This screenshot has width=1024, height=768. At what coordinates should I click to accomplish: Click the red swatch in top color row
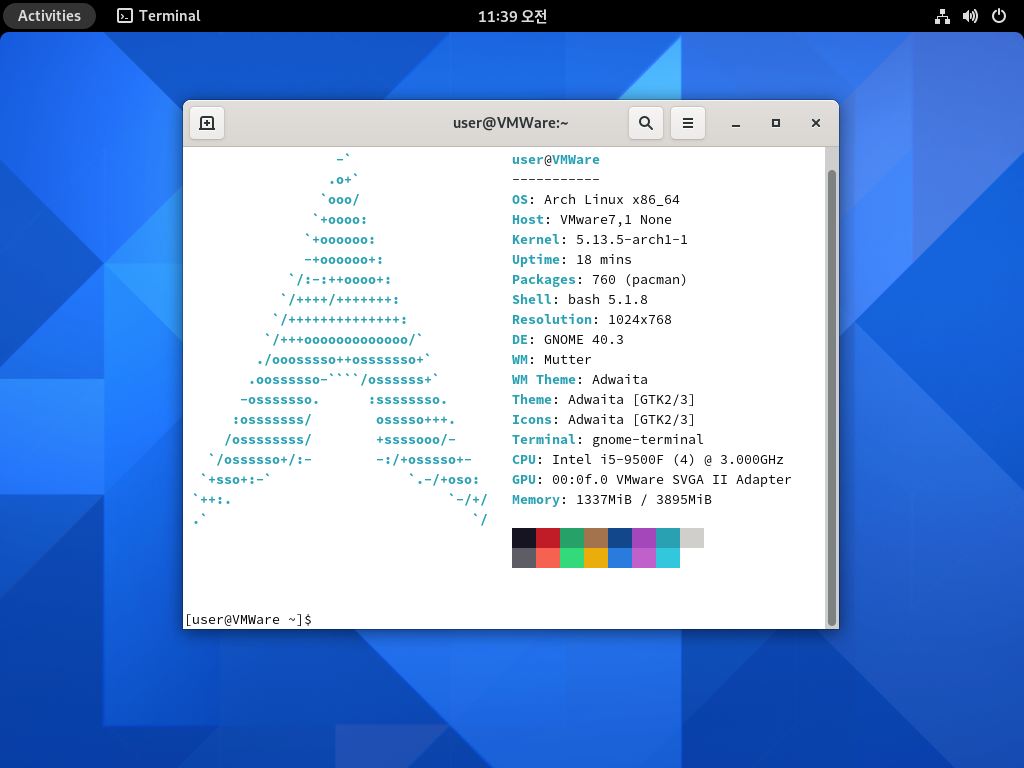[548, 538]
